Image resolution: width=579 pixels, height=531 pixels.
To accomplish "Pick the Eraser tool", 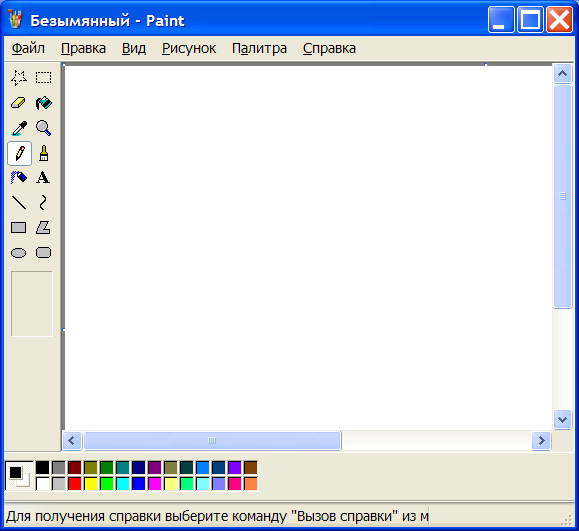I will [x=19, y=103].
